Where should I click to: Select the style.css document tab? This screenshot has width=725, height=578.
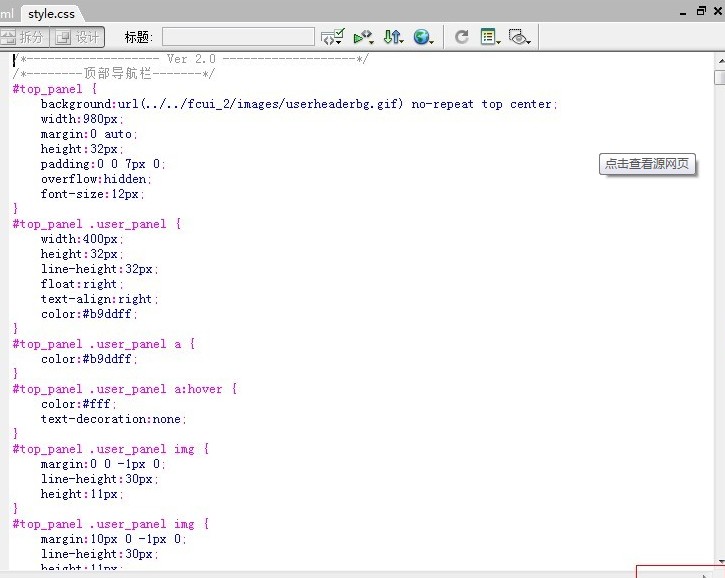click(x=50, y=13)
